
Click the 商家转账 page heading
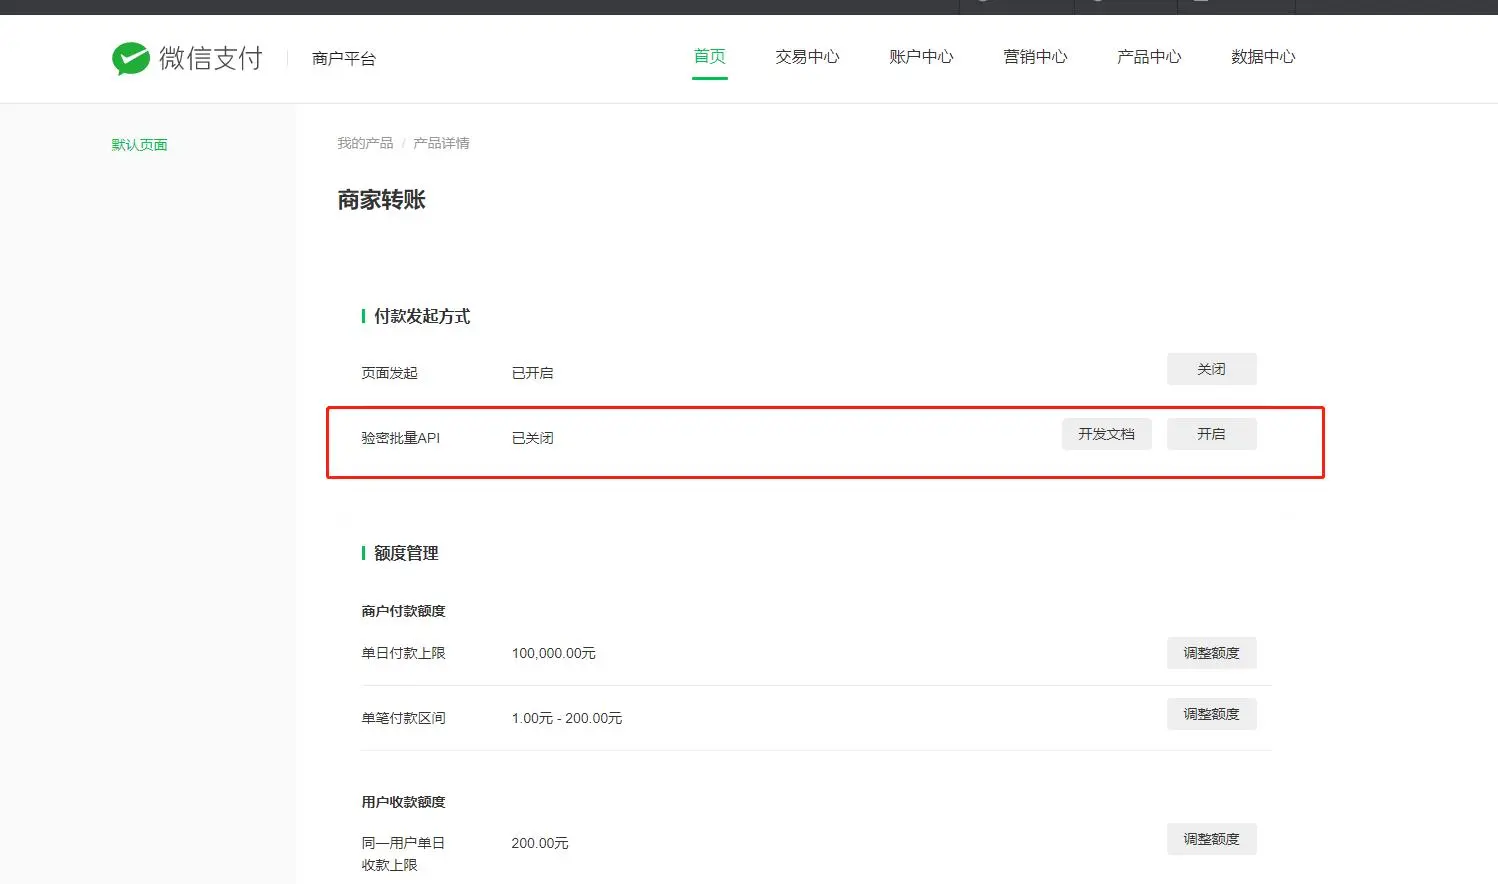382,200
